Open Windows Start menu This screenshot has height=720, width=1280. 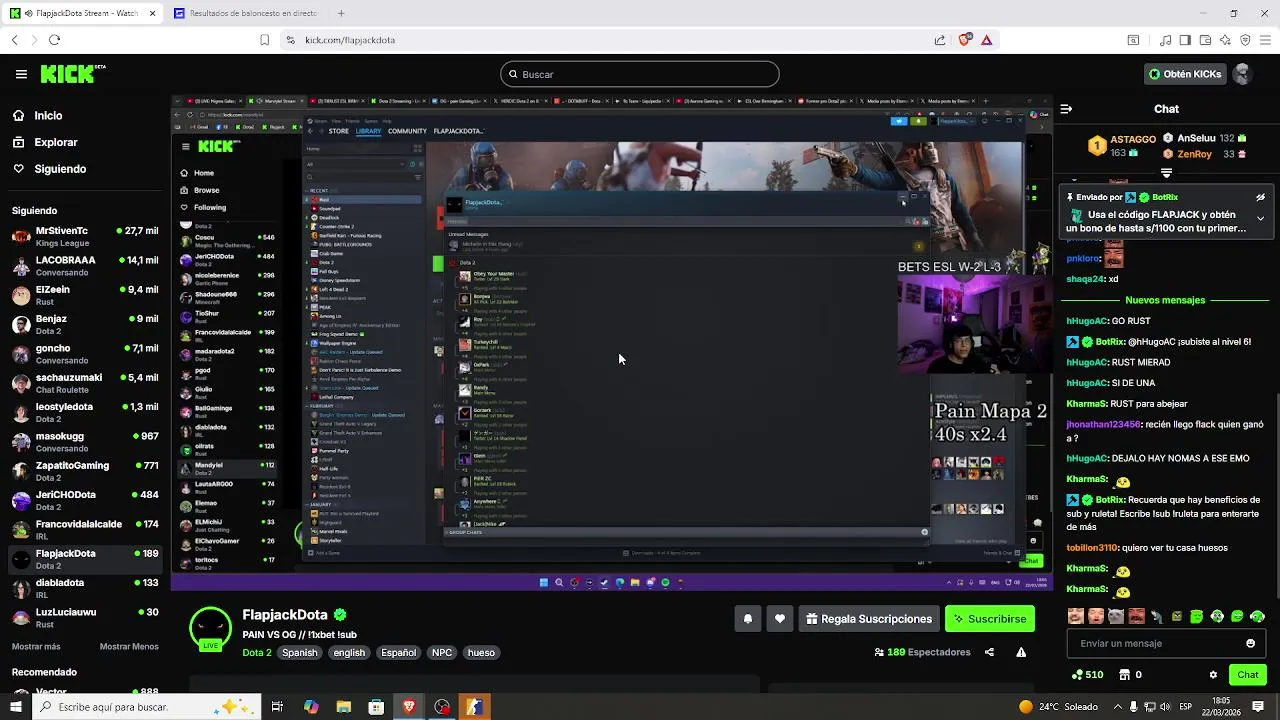tap(16, 707)
